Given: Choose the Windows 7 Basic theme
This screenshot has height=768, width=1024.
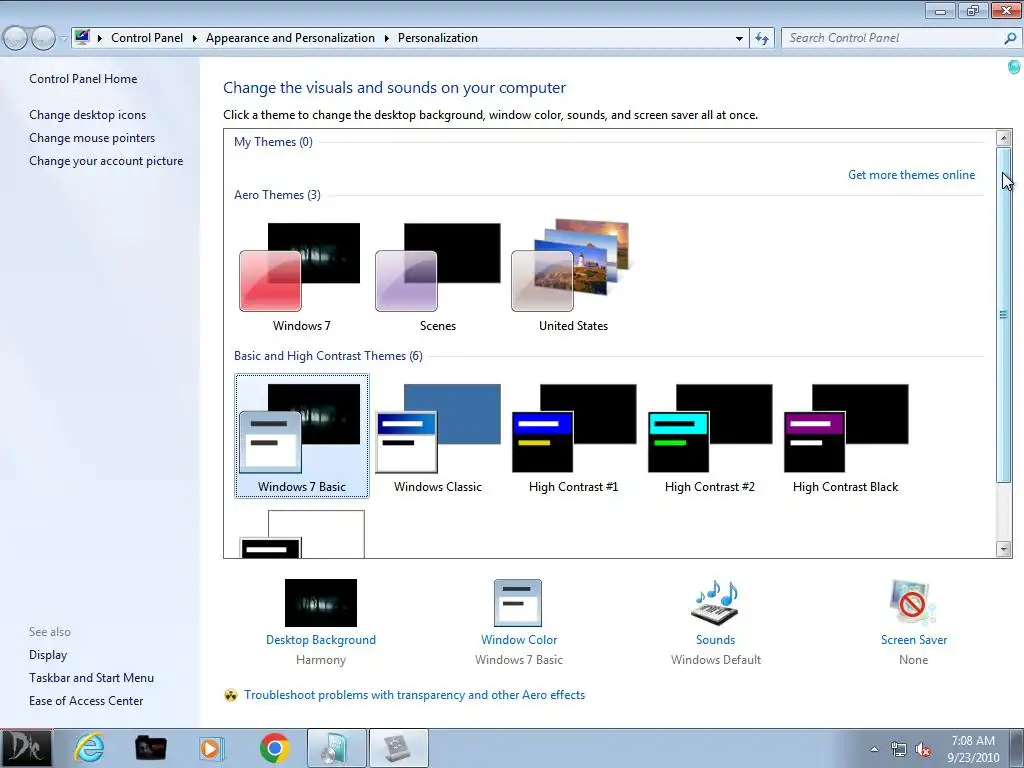Looking at the screenshot, I should [x=301, y=436].
